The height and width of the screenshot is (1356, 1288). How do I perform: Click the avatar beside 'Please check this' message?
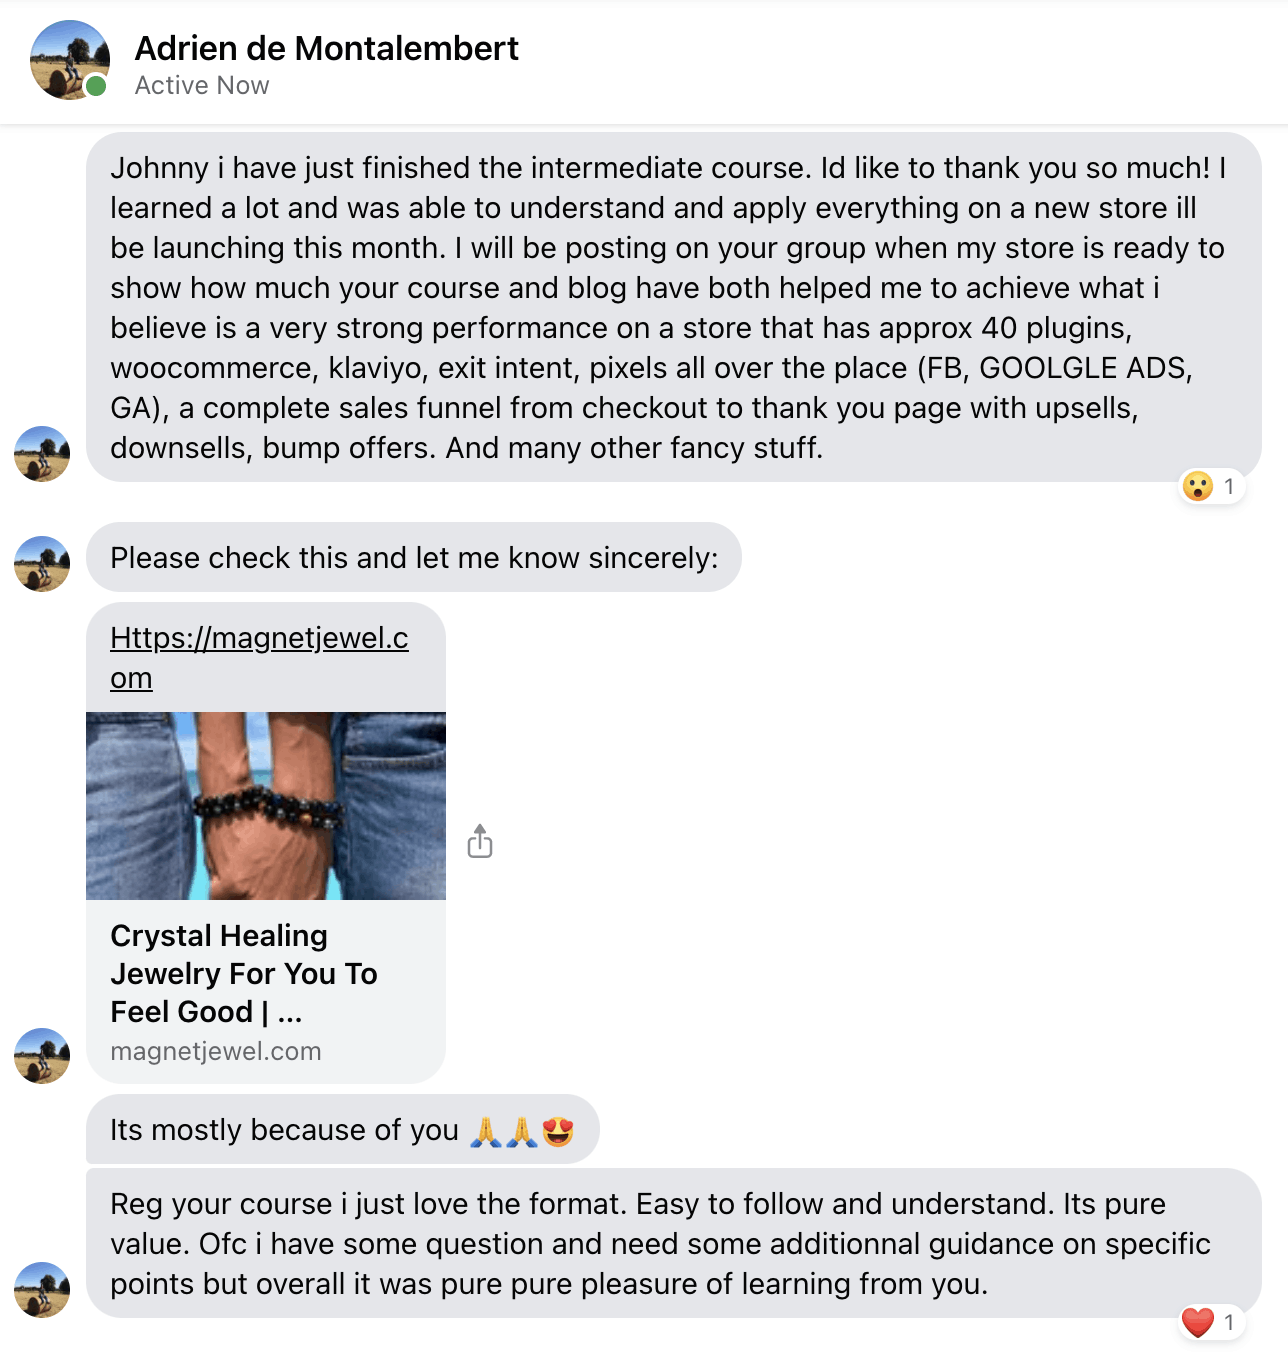[x=42, y=564]
